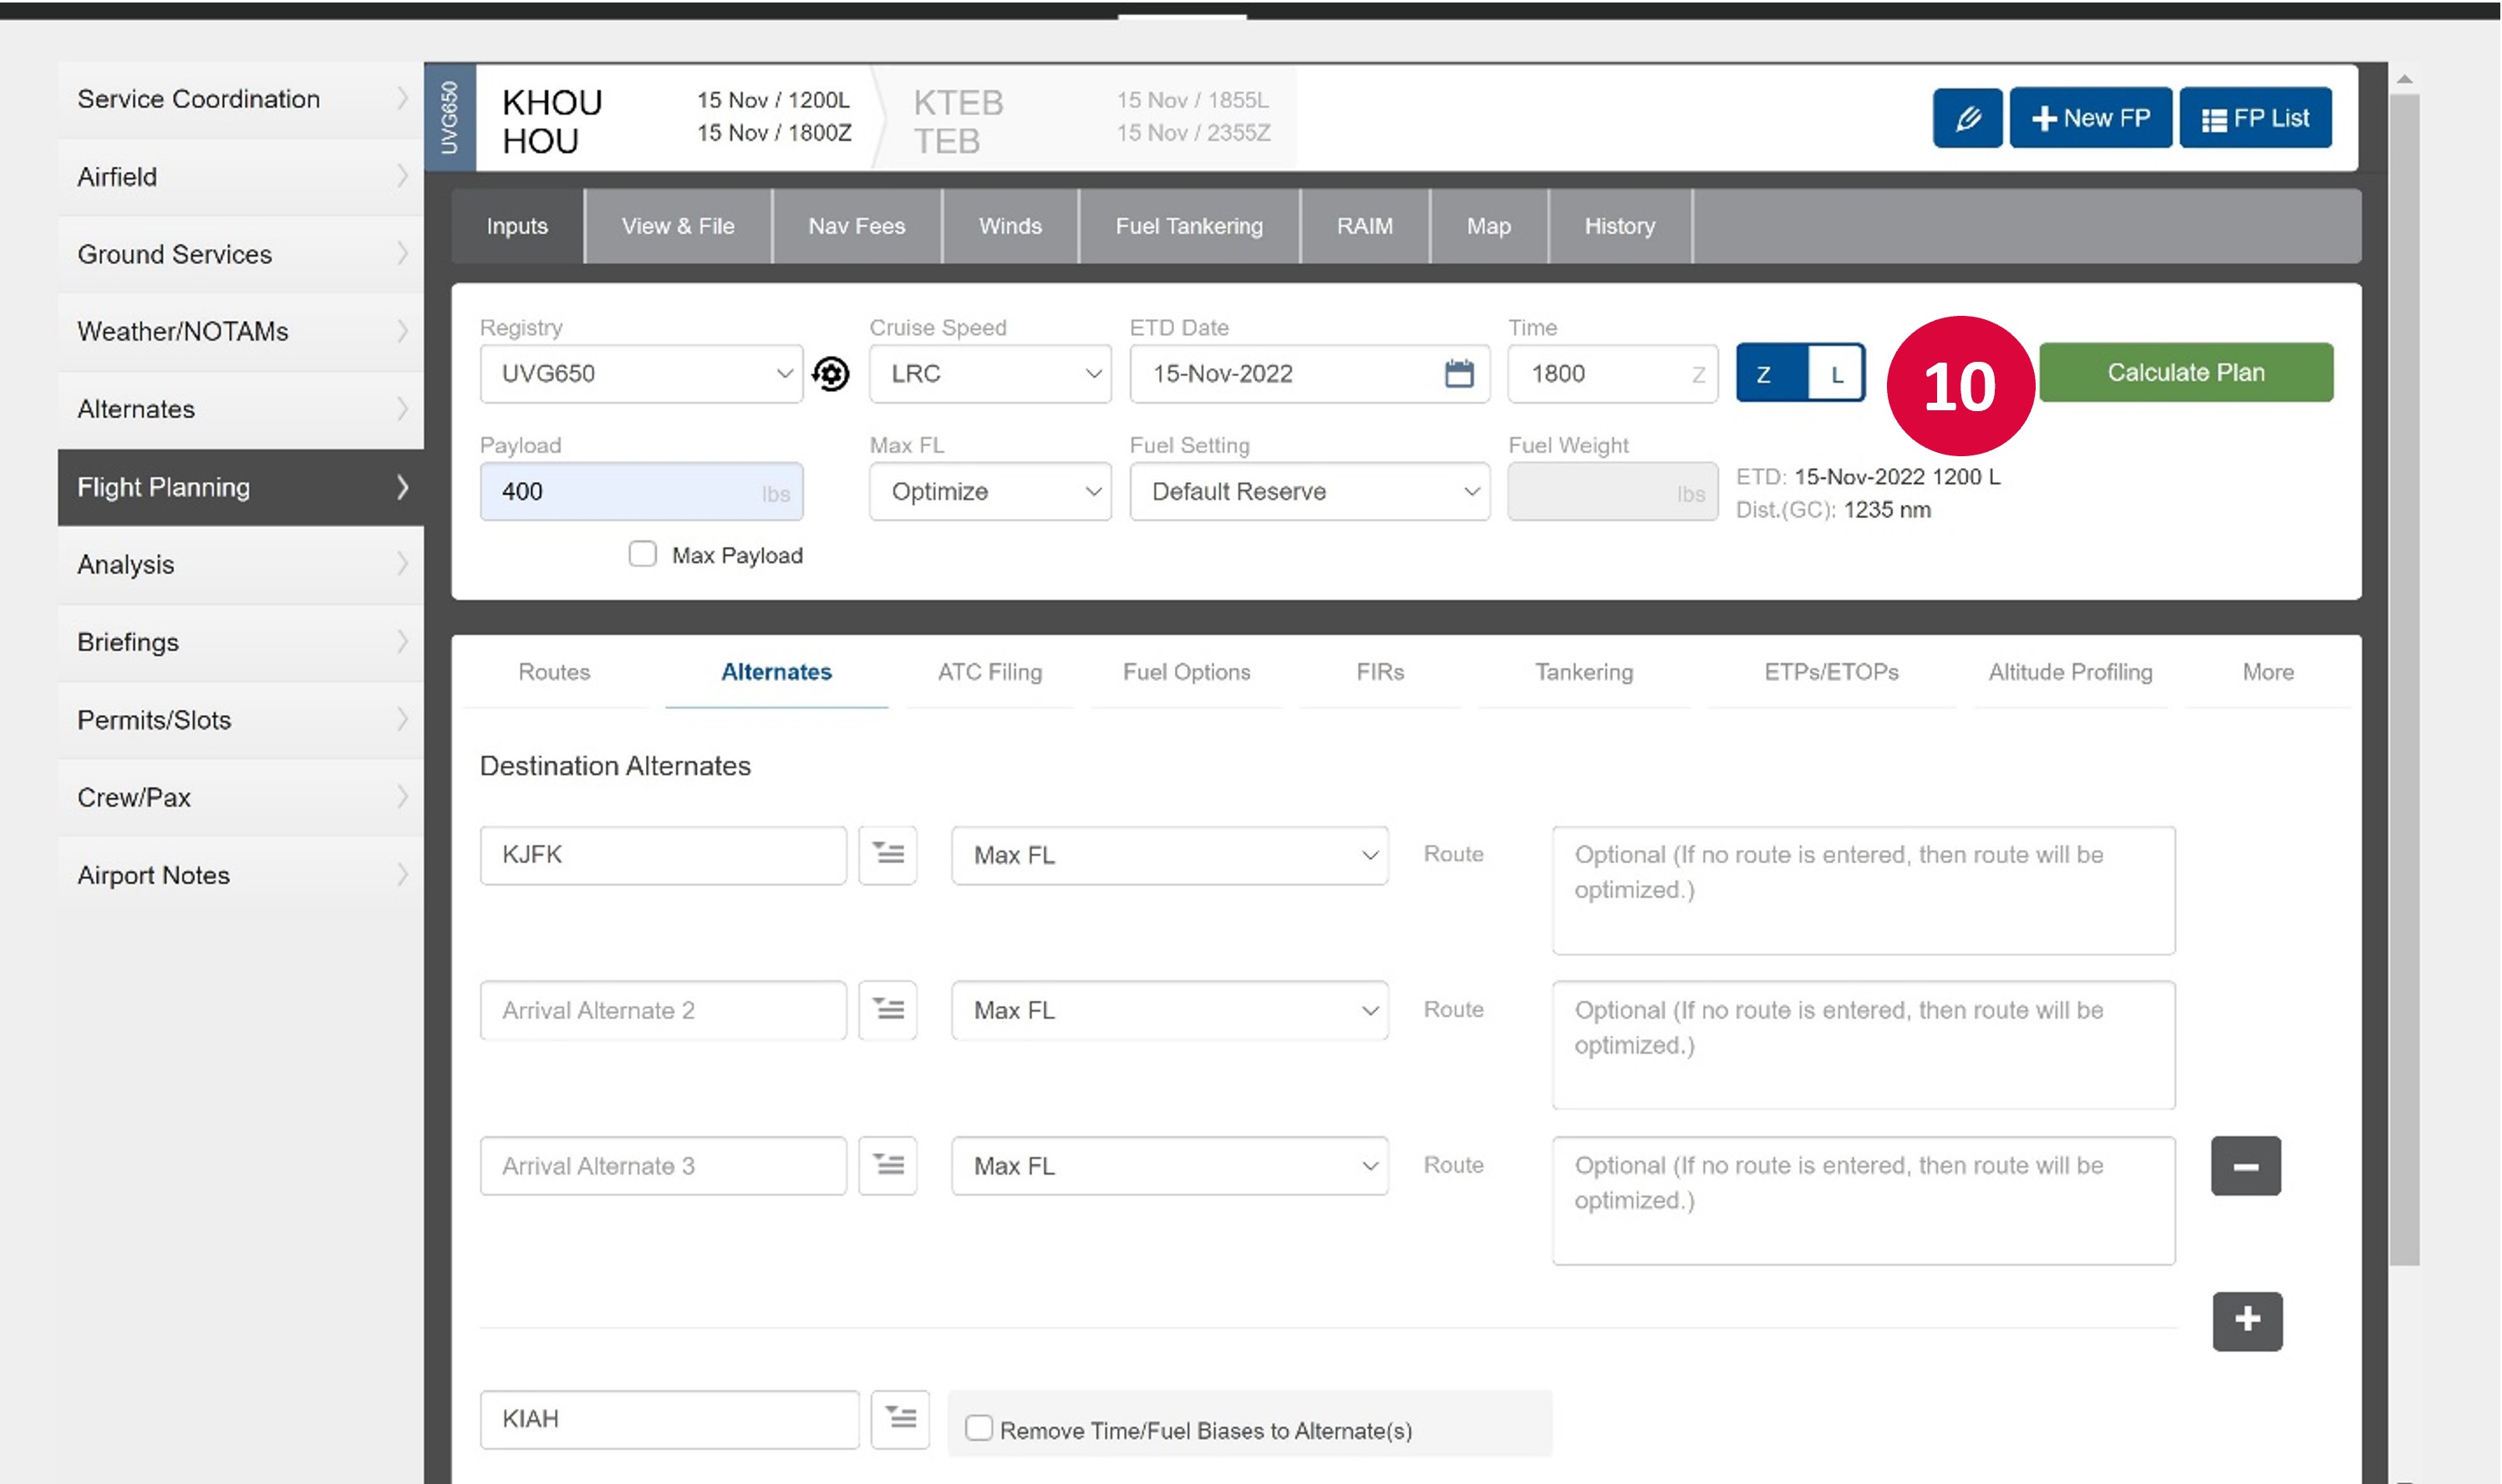
Task: Switch to the Nav Fees tab
Action: tap(857, 226)
